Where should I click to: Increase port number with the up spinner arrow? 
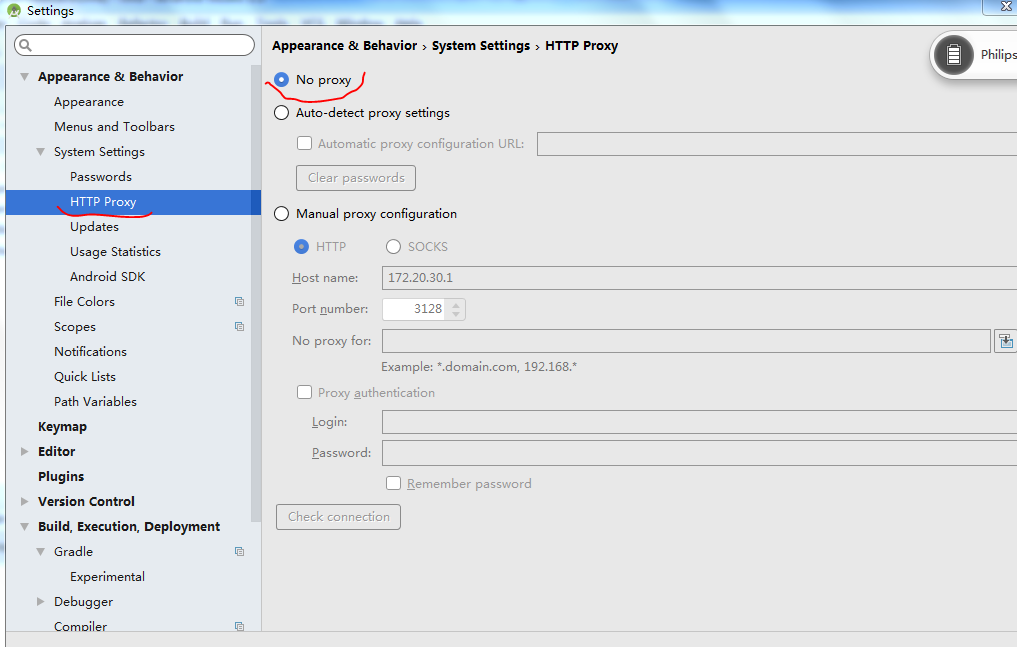tap(456, 304)
